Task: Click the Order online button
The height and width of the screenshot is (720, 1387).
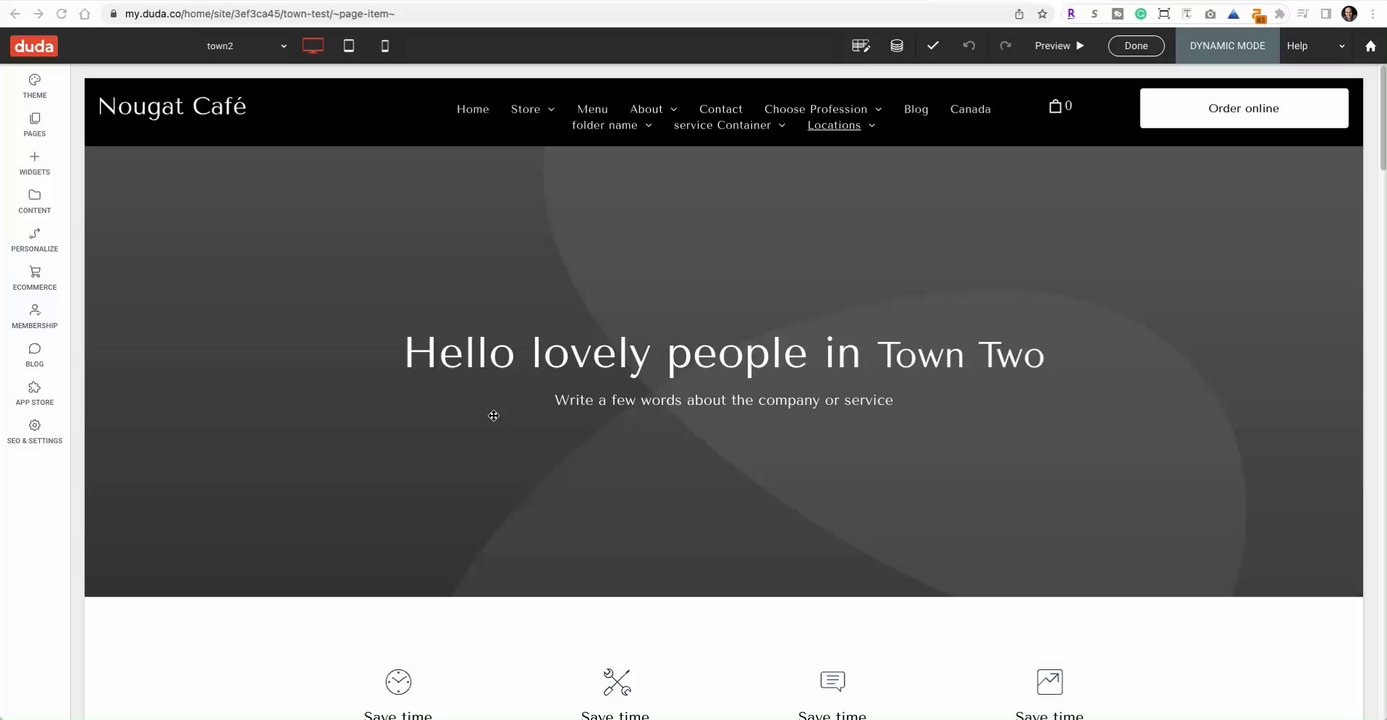Action: 1244,108
